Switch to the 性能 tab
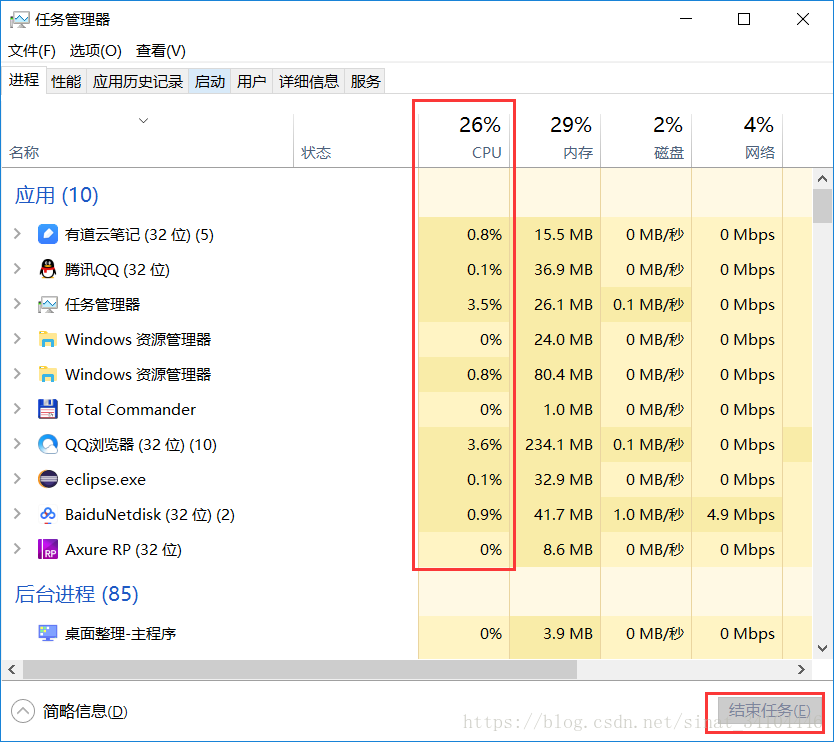 tap(66, 81)
